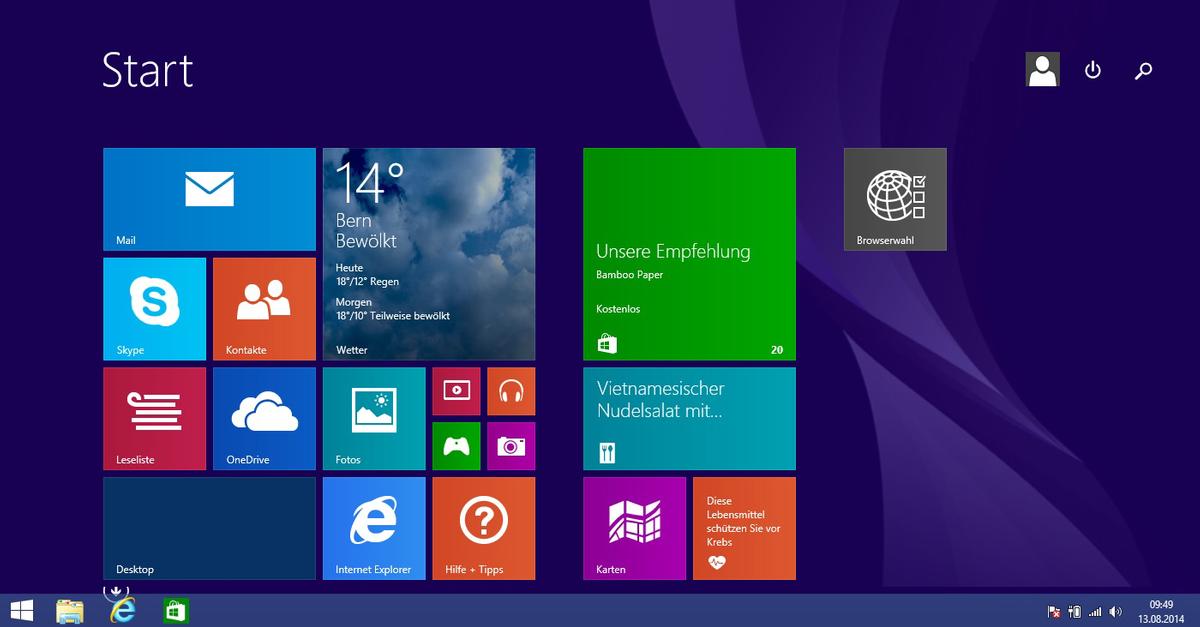Image resolution: width=1200 pixels, height=627 pixels.
Task: Select the Leseliste tile
Action: tap(154, 418)
